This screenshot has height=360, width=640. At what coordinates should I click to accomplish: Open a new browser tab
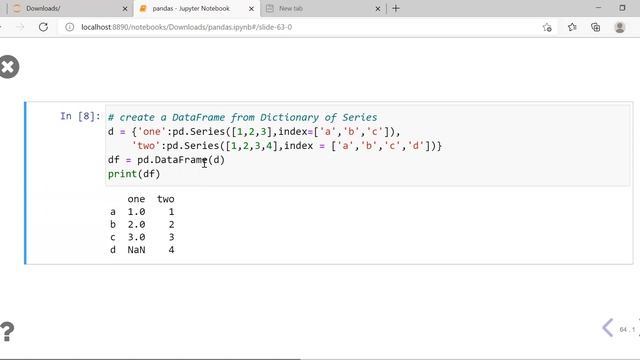point(396,8)
